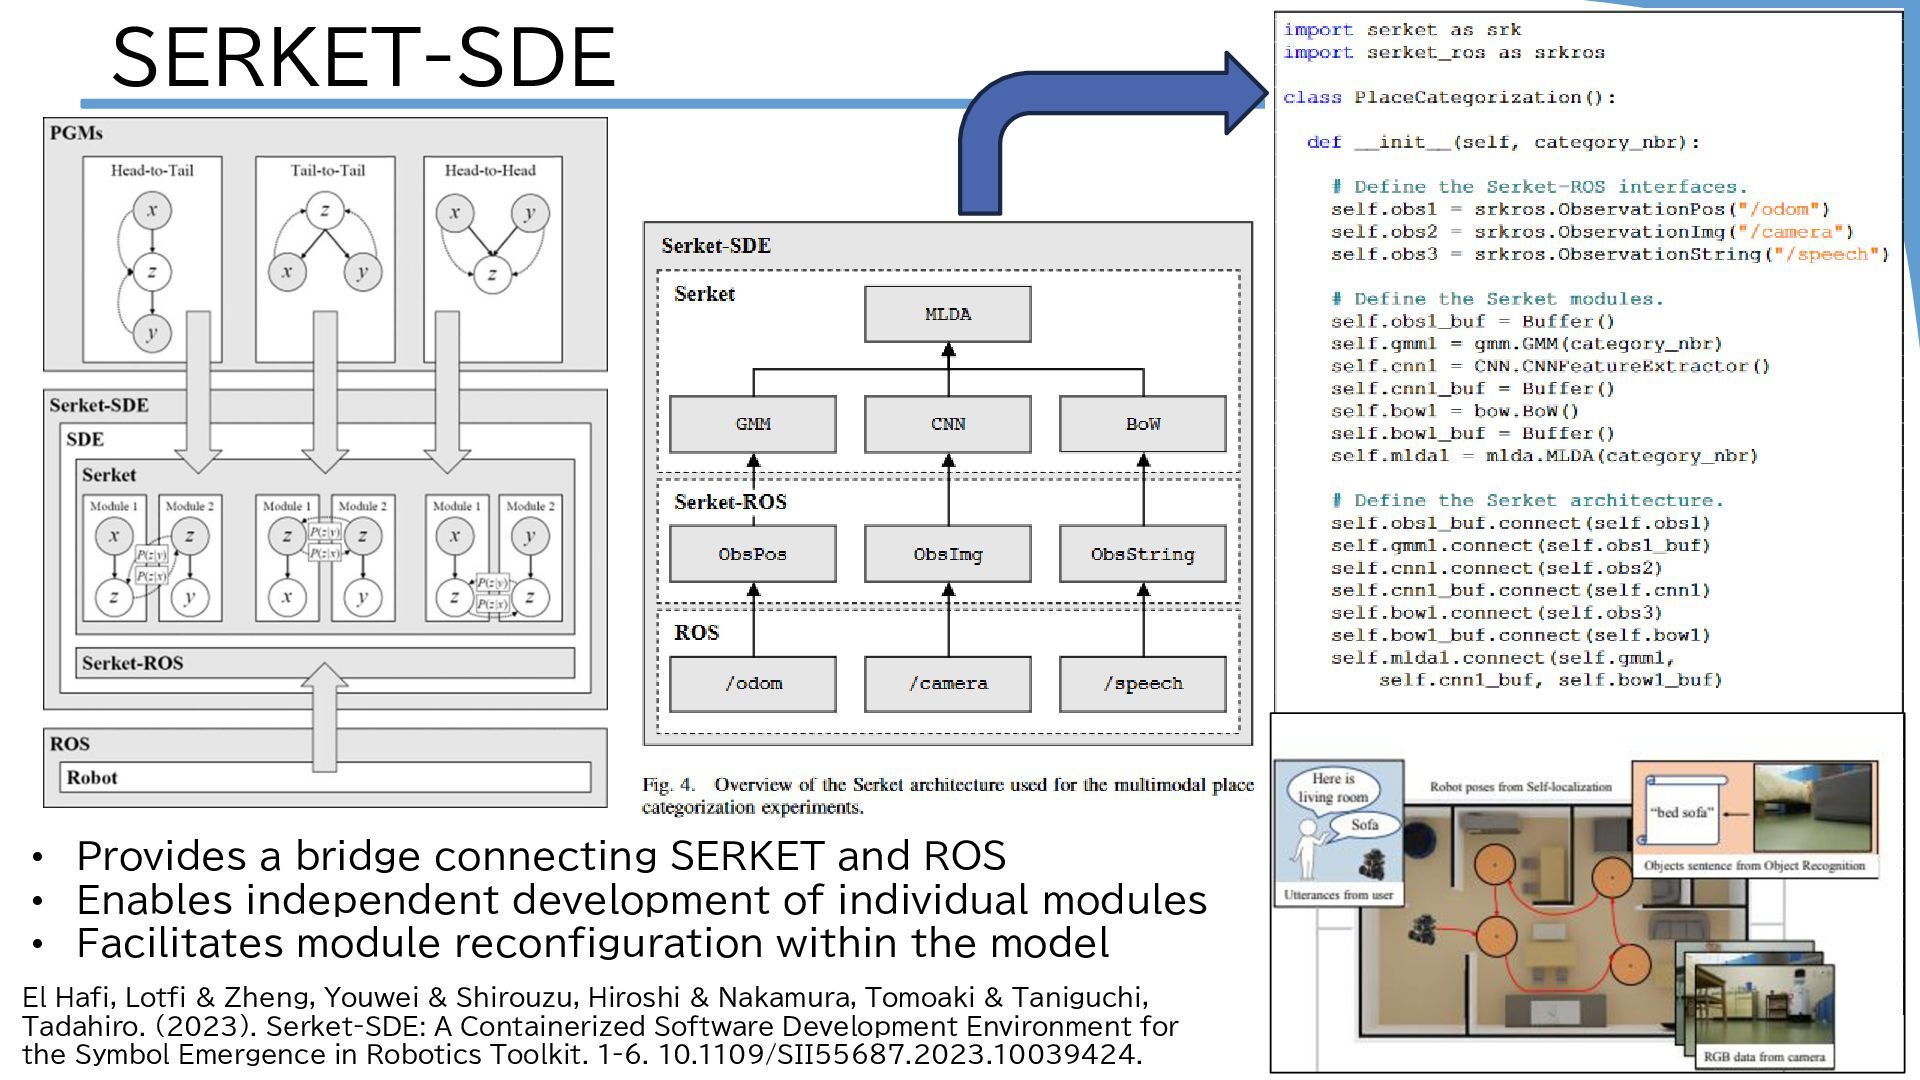Image resolution: width=1920 pixels, height=1080 pixels.
Task: Click the SERKET-SDE slide title
Action: pyautogui.click(x=363, y=58)
